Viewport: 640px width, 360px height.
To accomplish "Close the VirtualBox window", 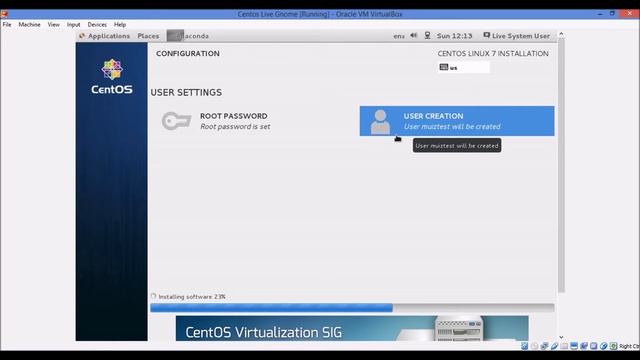I will click(629, 14).
